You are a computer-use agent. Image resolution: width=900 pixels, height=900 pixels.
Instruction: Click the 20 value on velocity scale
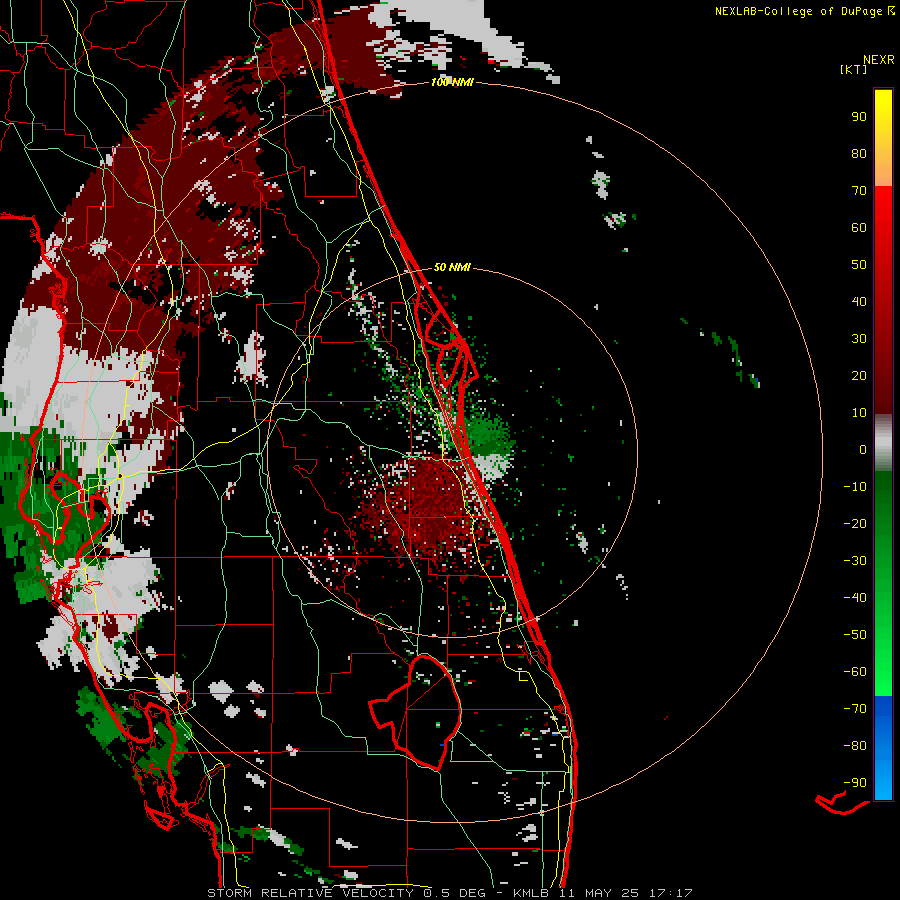(x=859, y=375)
